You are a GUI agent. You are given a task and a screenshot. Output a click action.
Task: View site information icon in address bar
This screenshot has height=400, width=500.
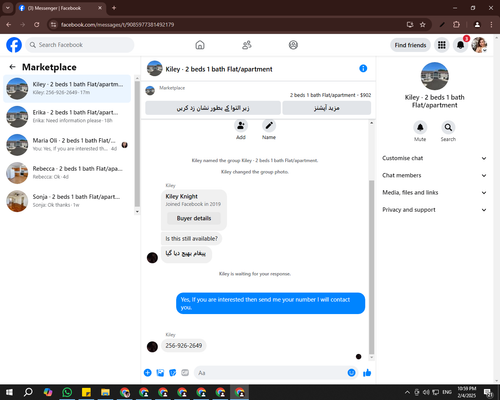(x=53, y=25)
